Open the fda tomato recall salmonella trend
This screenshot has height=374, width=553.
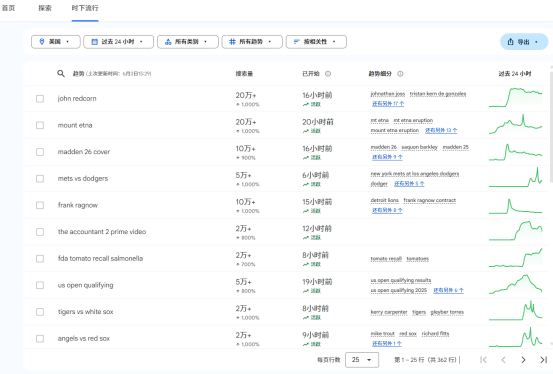pos(100,259)
